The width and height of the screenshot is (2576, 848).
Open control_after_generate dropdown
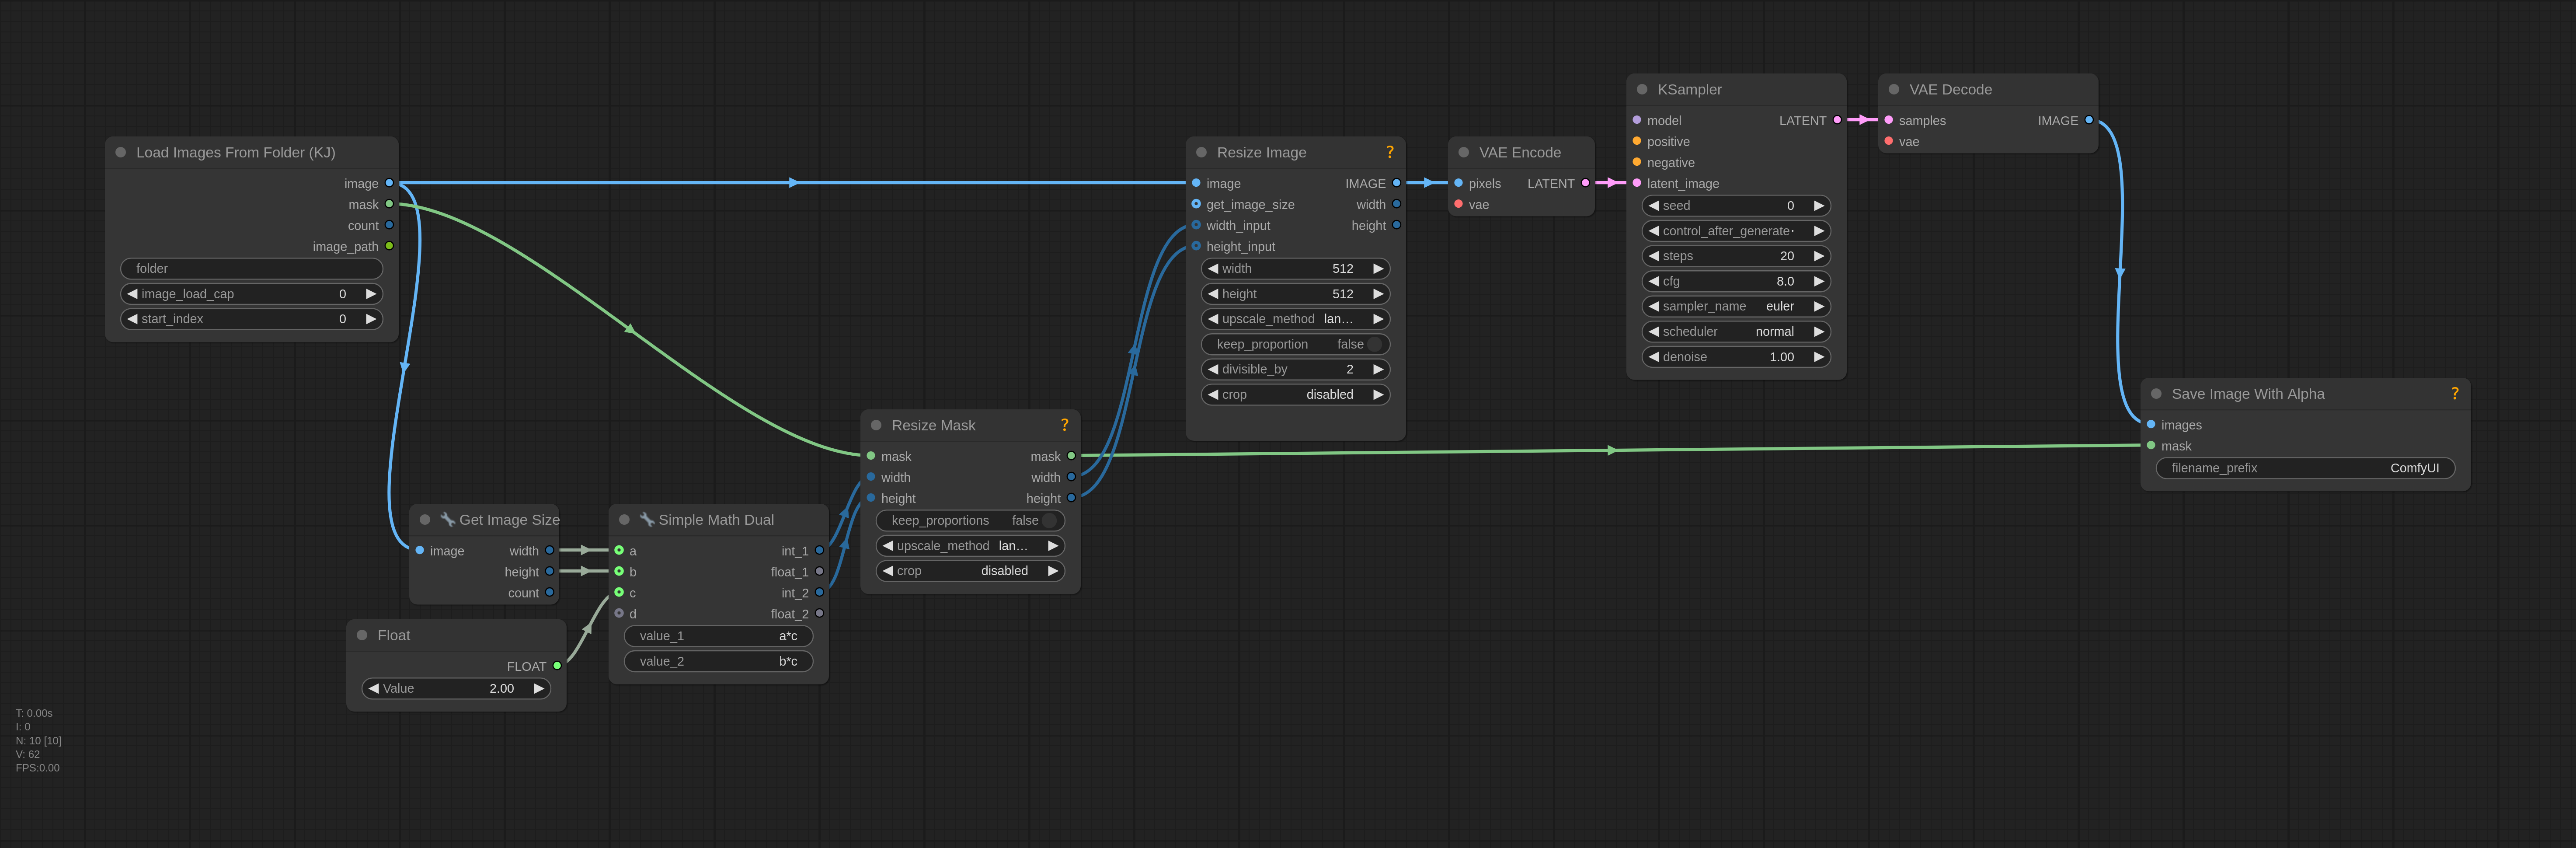1736,231
